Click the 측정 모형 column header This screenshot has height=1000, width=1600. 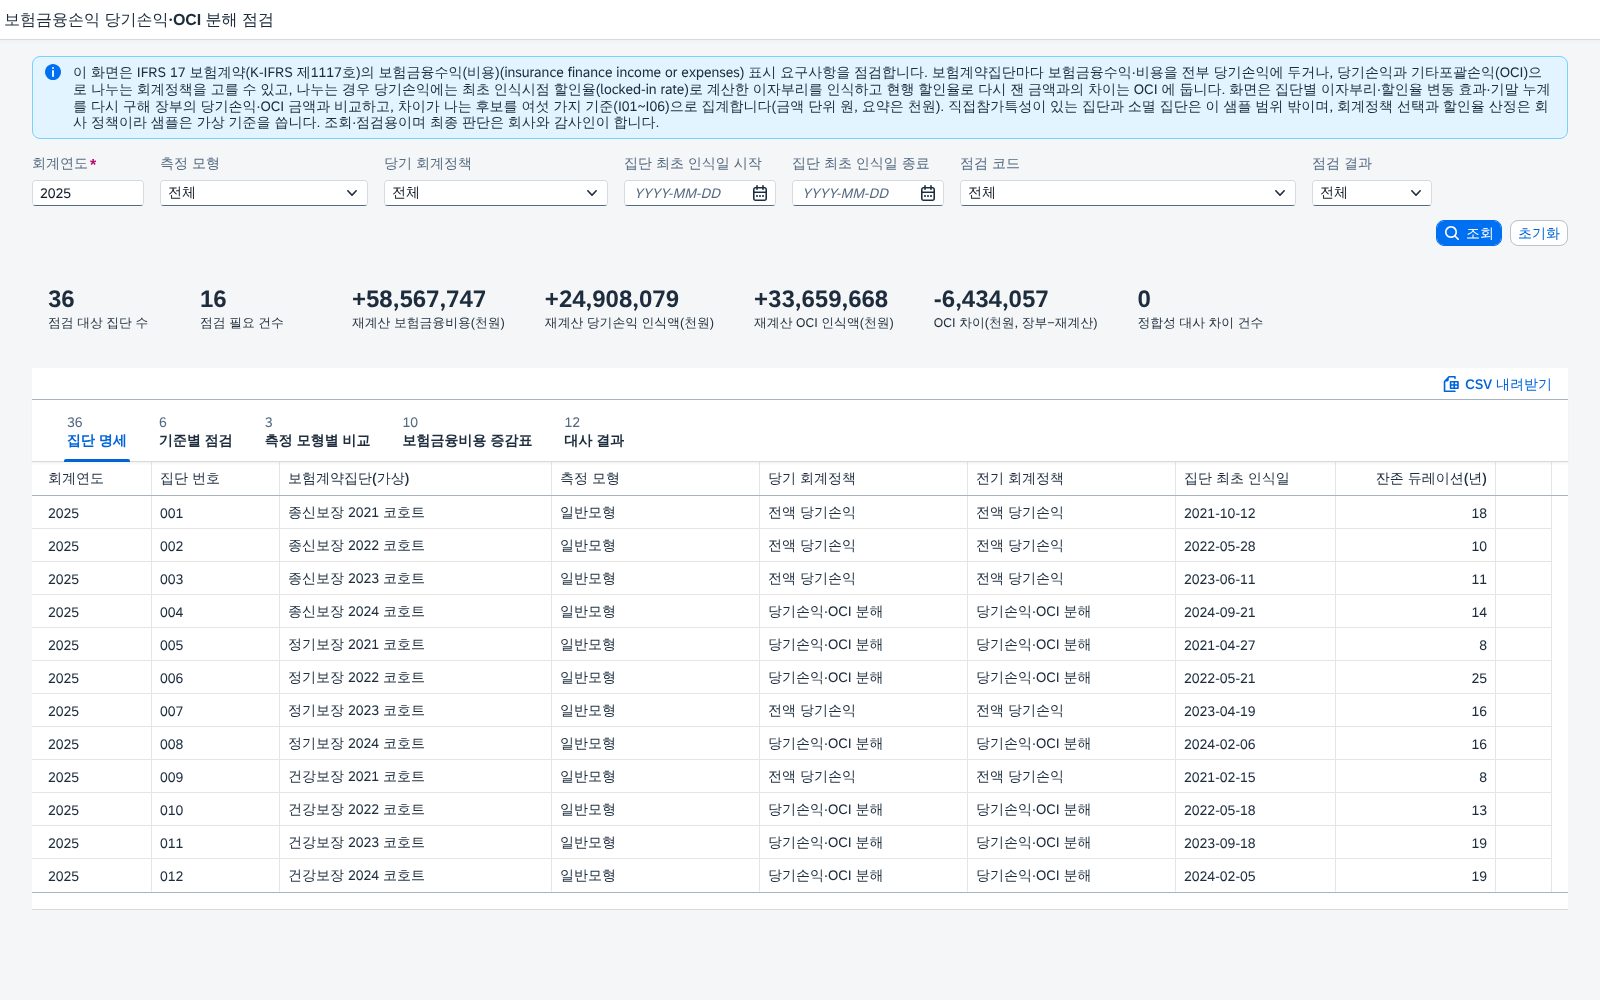click(656, 479)
